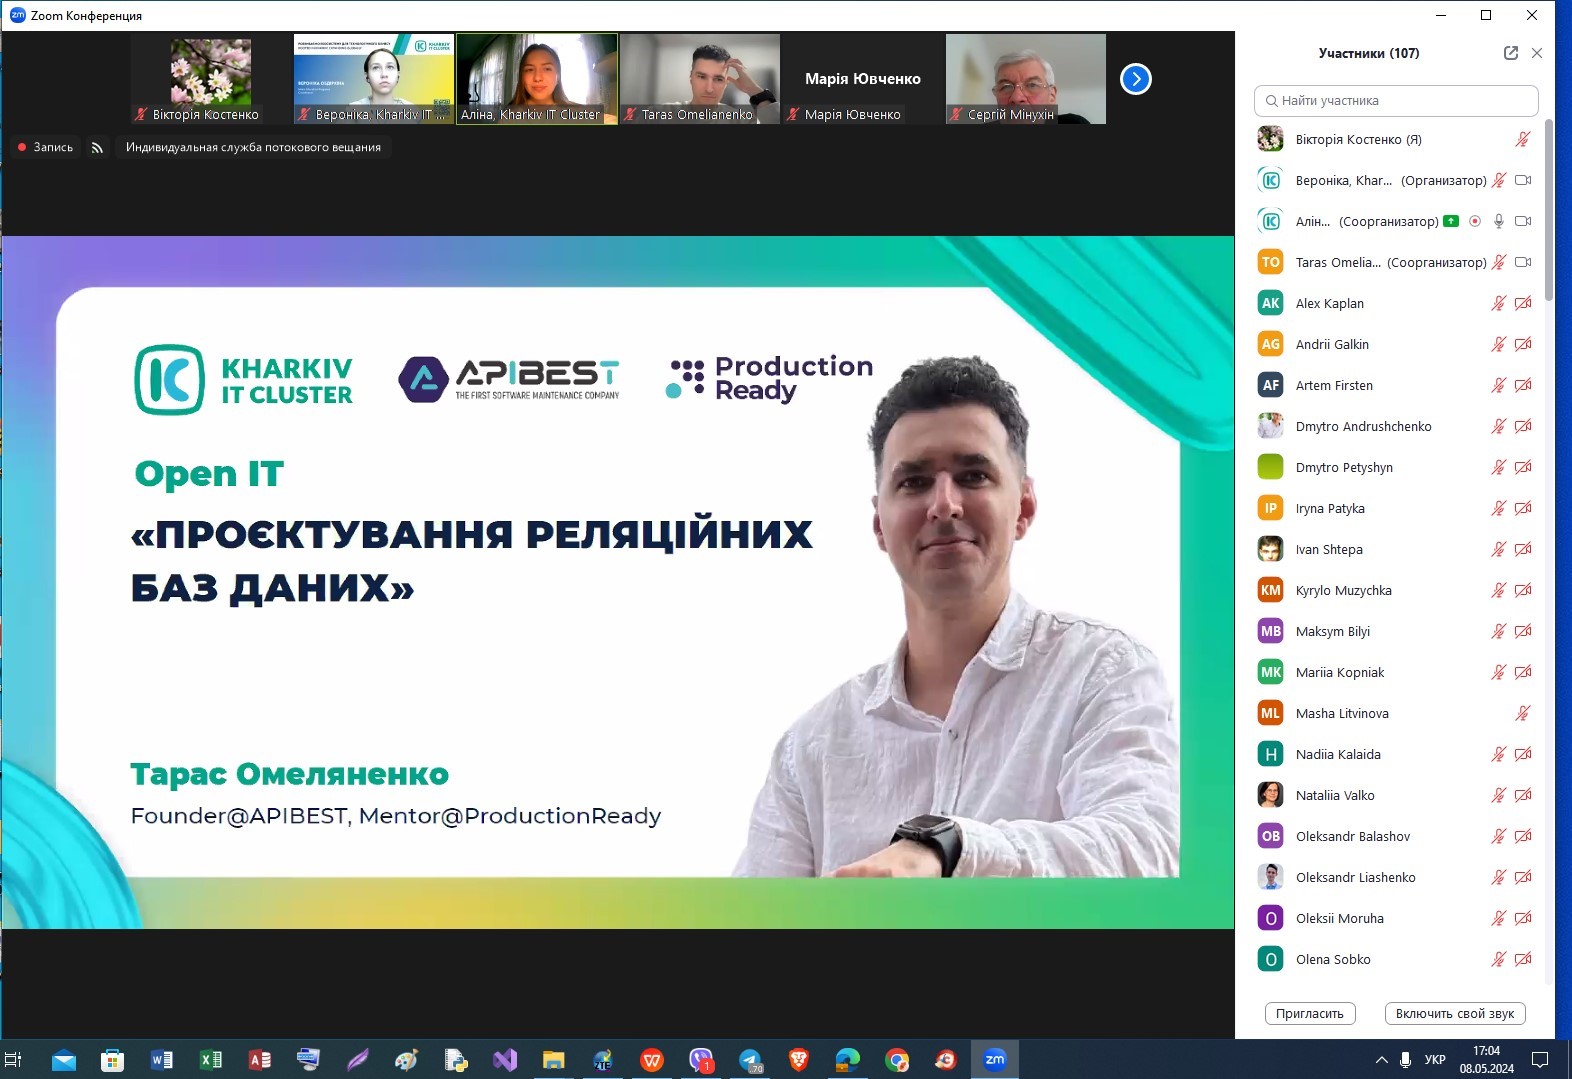Screen dimensions: 1572x1079
Task: Click the participants list scrollbar
Action: (x=1549, y=210)
